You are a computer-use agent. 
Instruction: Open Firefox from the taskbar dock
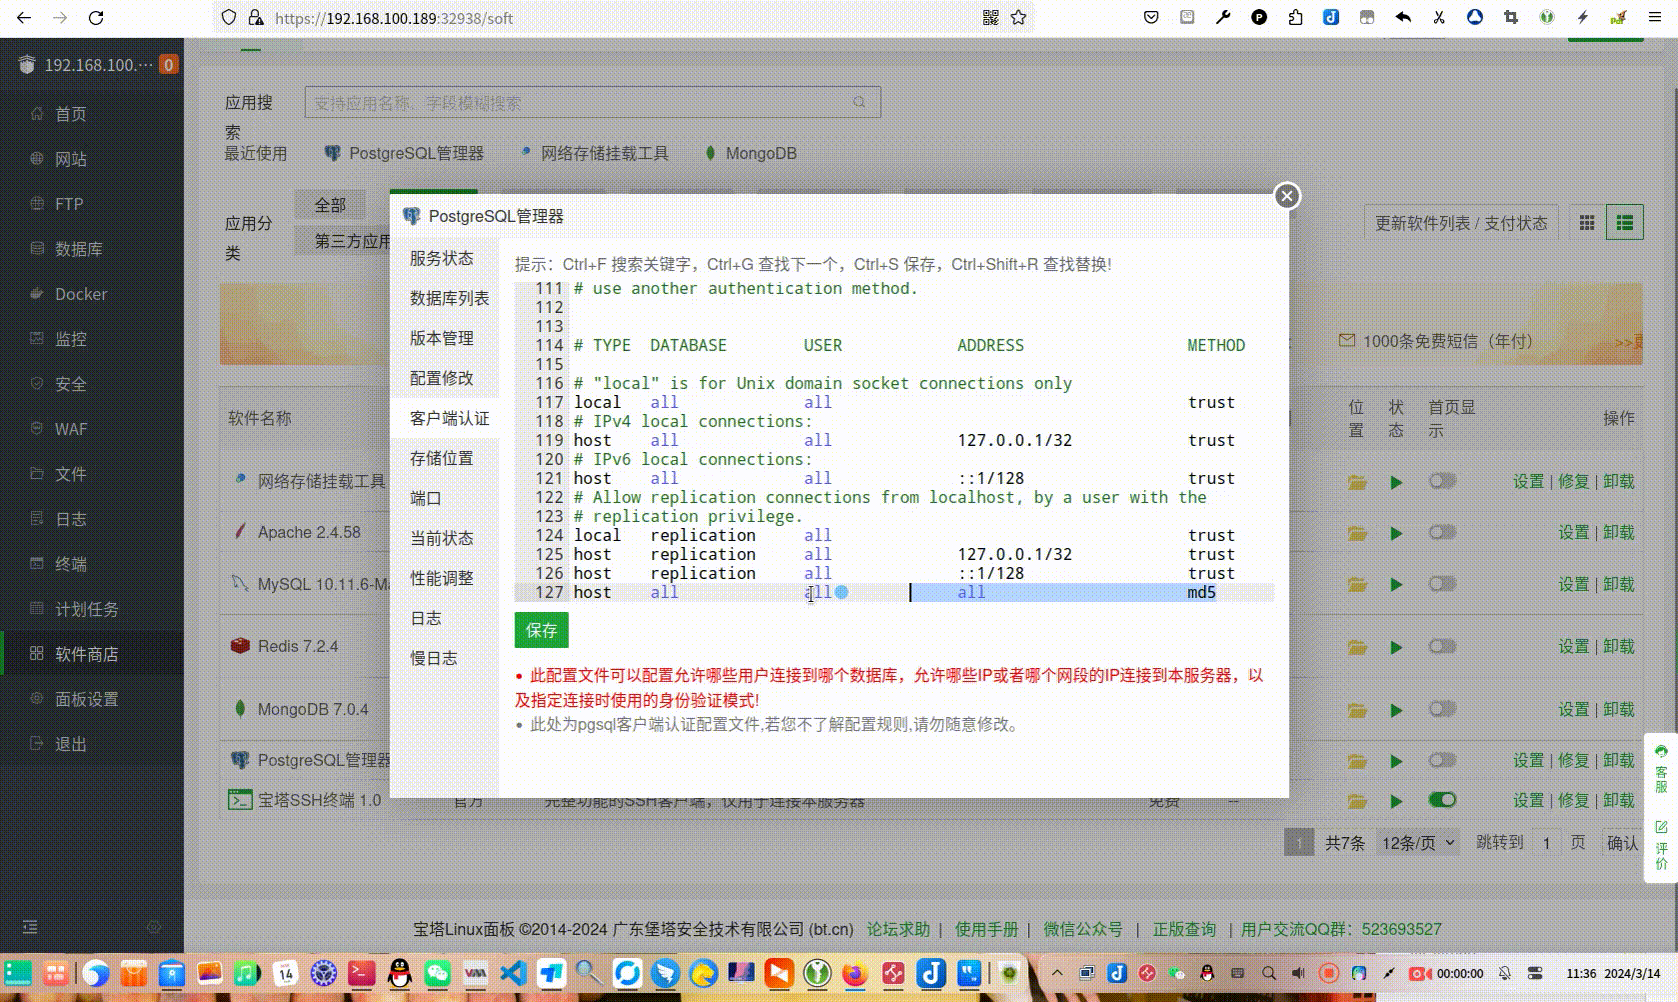(x=854, y=973)
